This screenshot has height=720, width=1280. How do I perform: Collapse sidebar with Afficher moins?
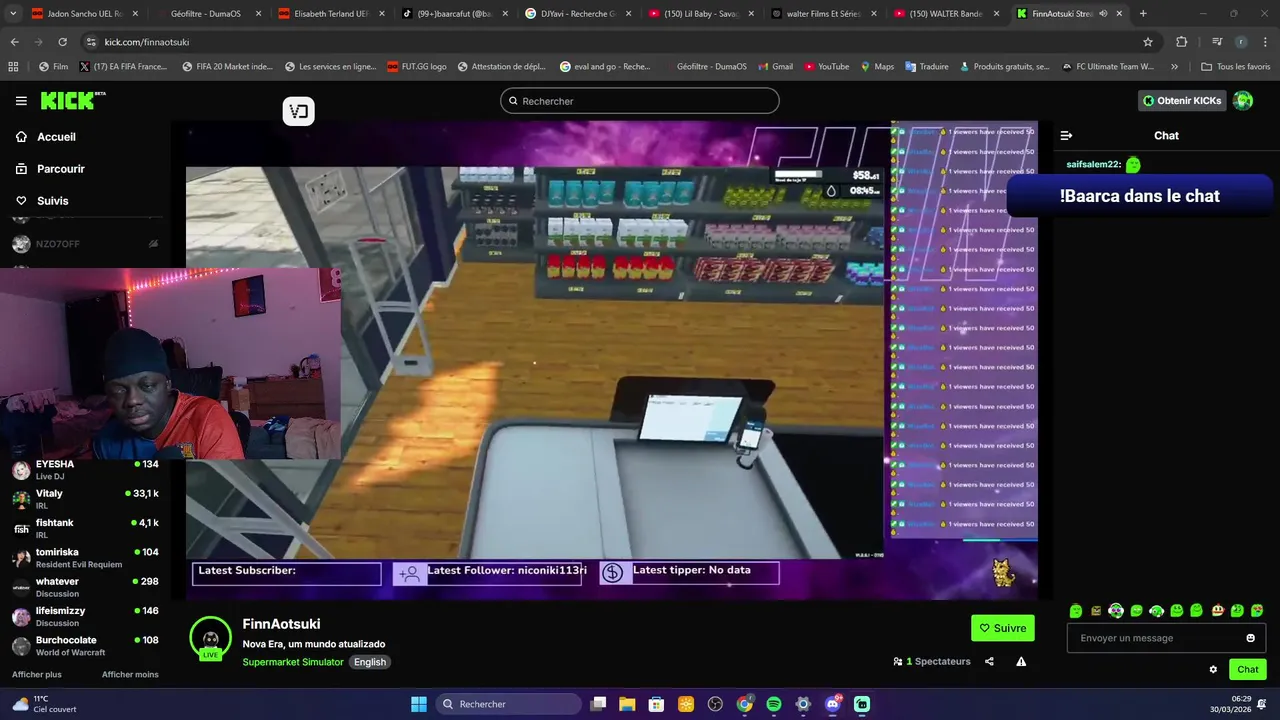point(130,674)
